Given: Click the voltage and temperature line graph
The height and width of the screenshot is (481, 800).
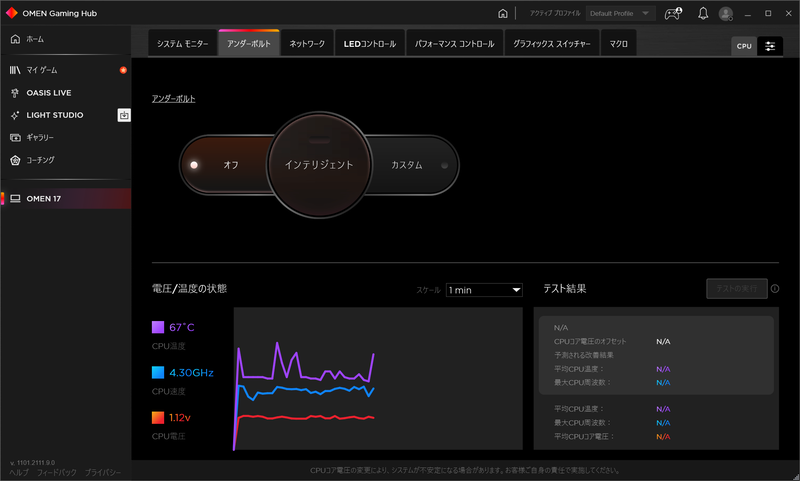Looking at the screenshot, I should pos(378,378).
